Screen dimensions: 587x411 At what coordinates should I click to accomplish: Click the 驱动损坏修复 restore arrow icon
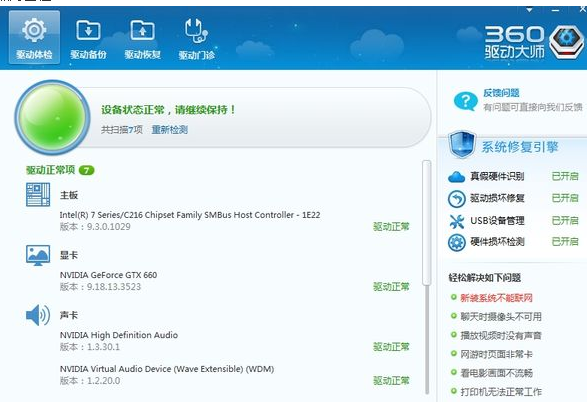tap(456, 198)
